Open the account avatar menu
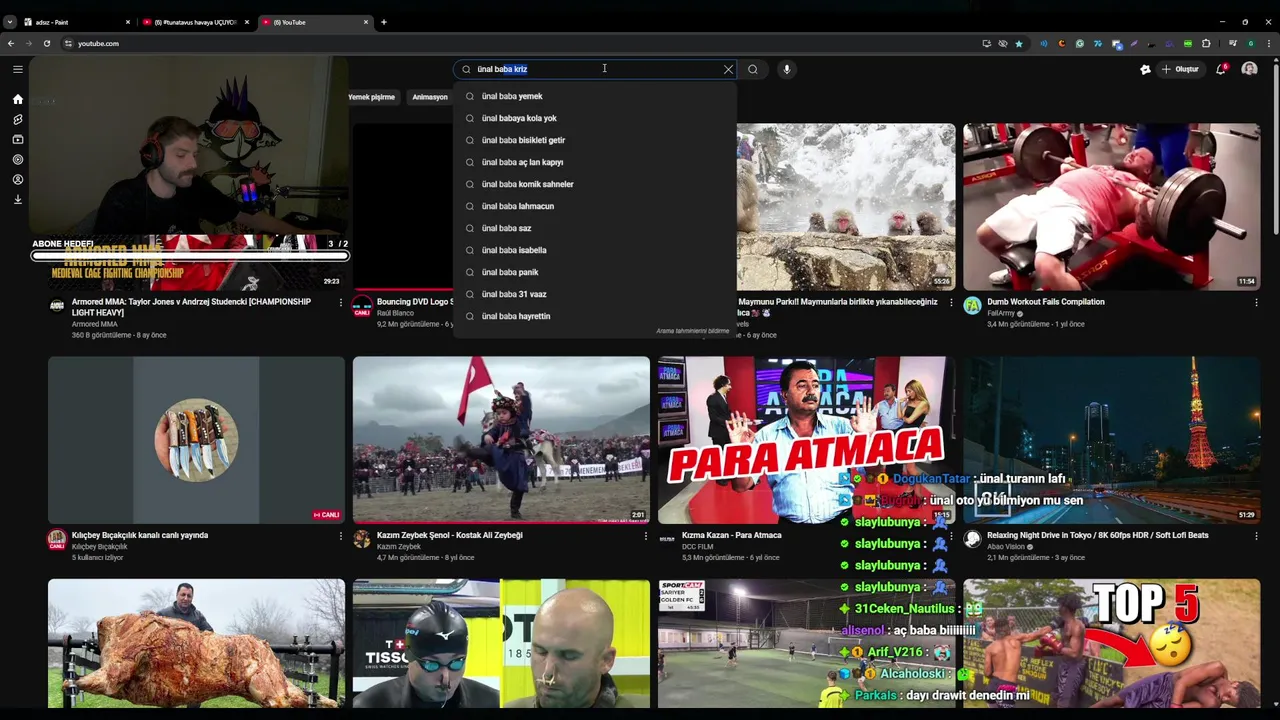This screenshot has height=720, width=1280. [x=1249, y=69]
